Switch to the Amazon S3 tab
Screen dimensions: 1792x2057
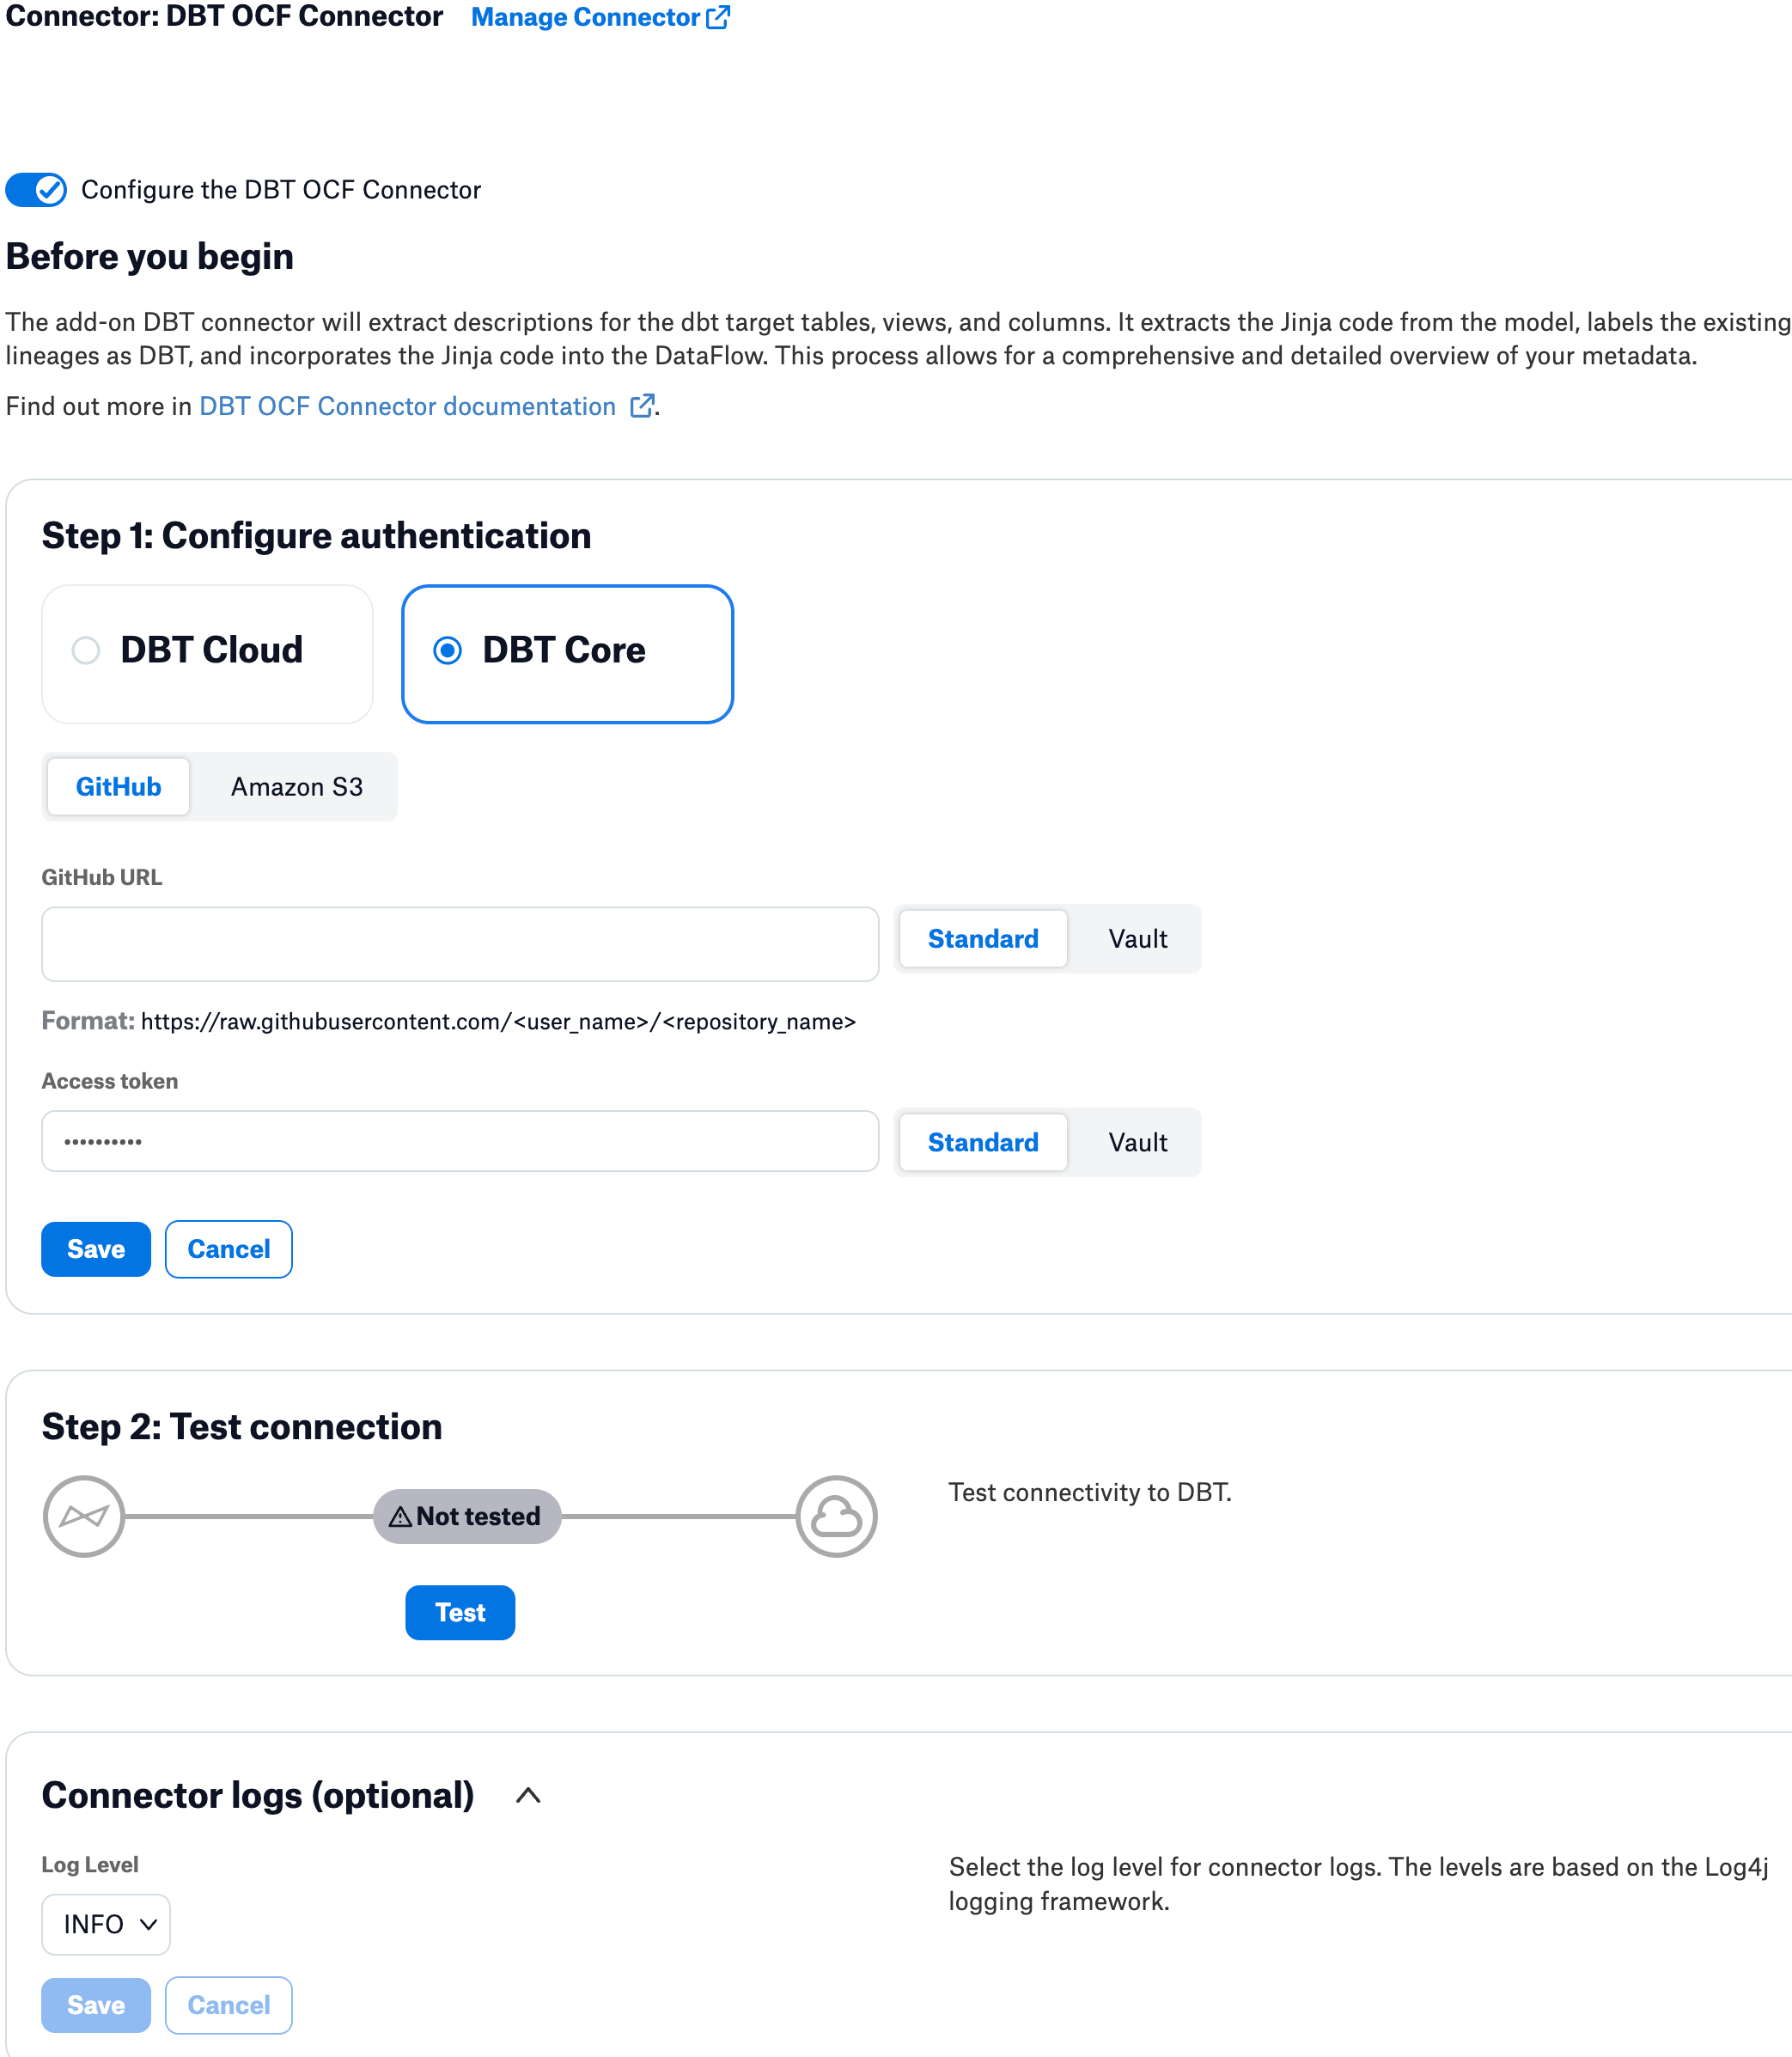297,787
